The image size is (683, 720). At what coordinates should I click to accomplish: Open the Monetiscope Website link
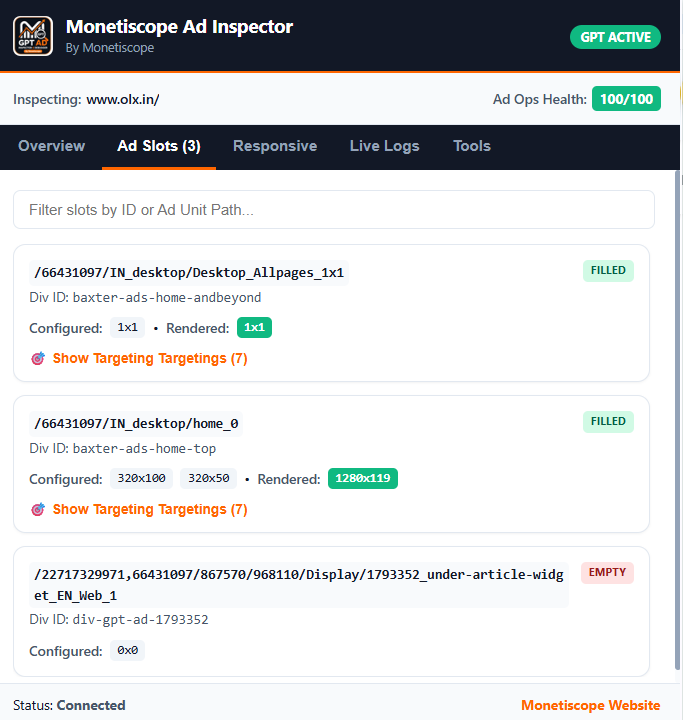point(591,705)
